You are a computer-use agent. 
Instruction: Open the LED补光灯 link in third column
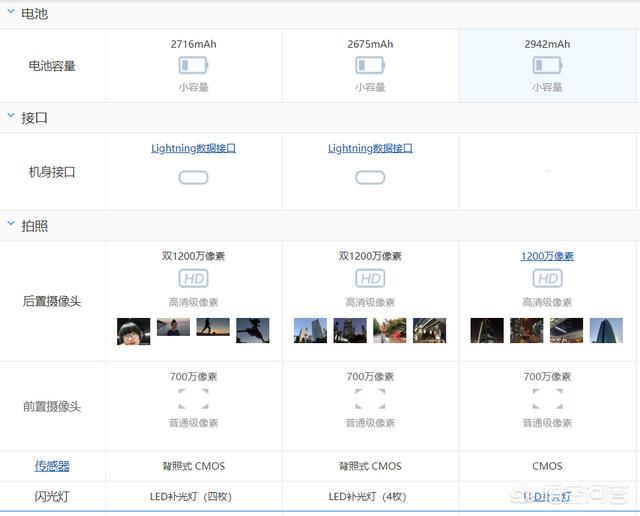pyautogui.click(x=547, y=496)
